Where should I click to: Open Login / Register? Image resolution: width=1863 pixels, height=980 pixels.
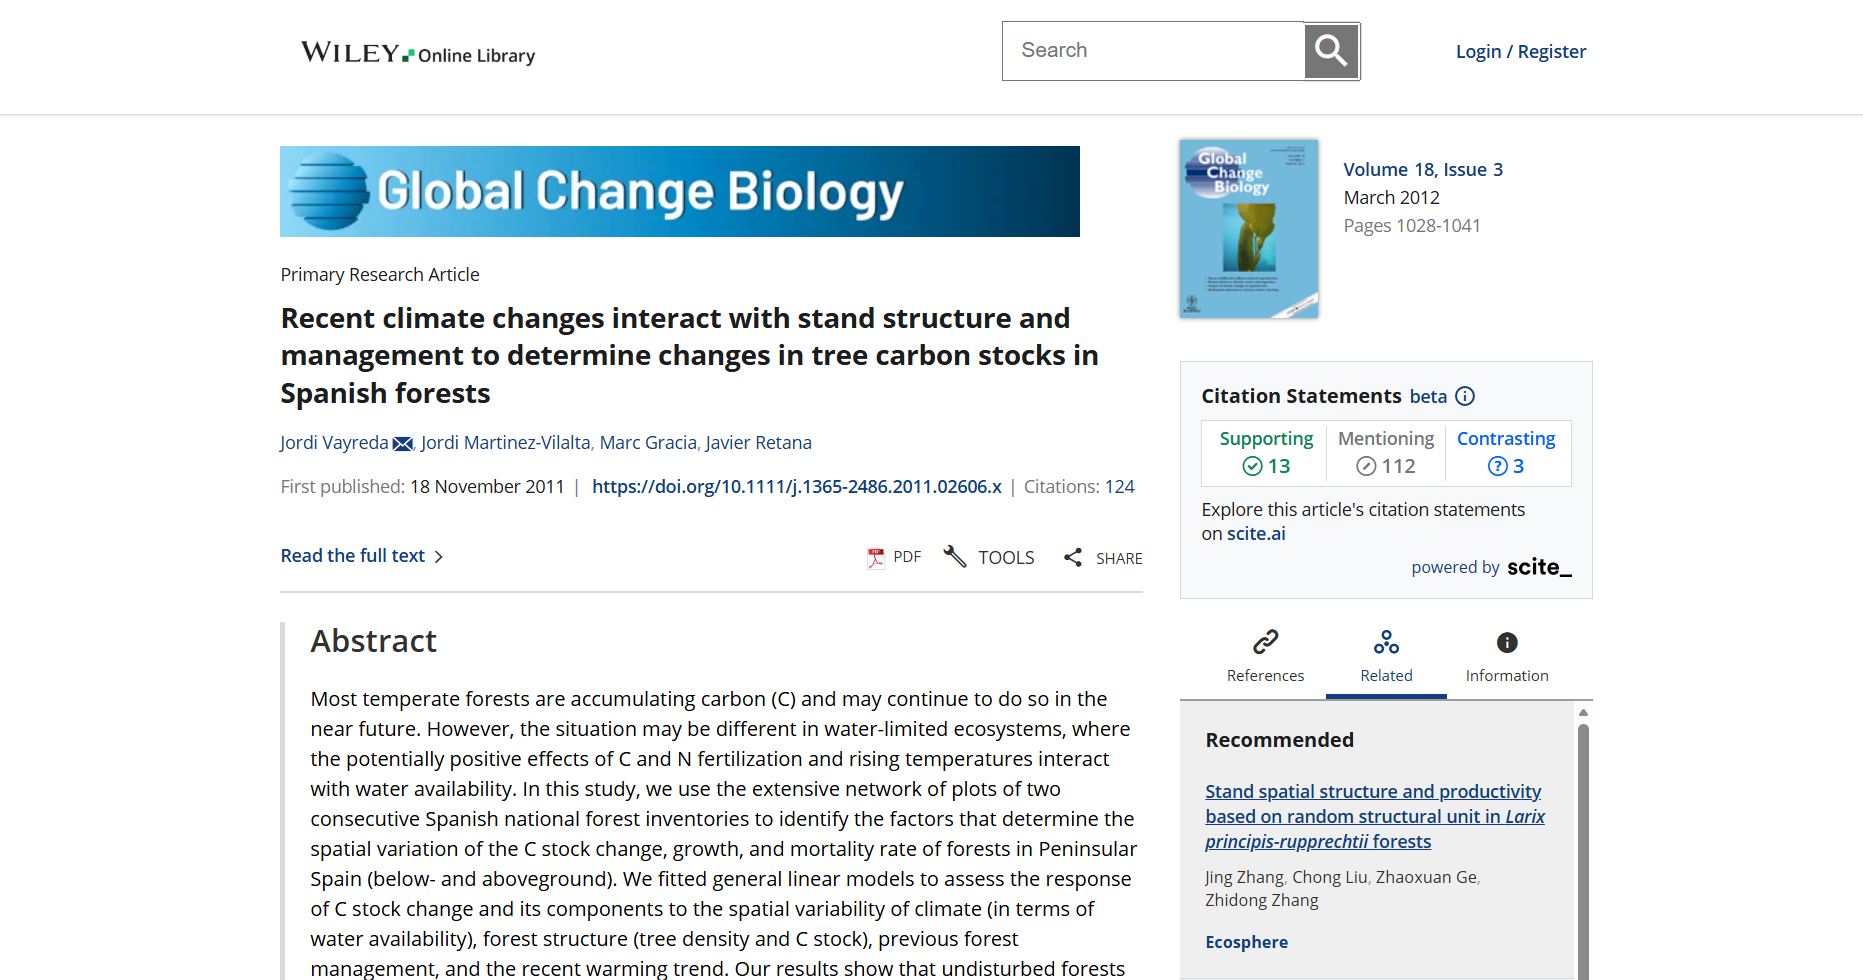click(x=1520, y=51)
